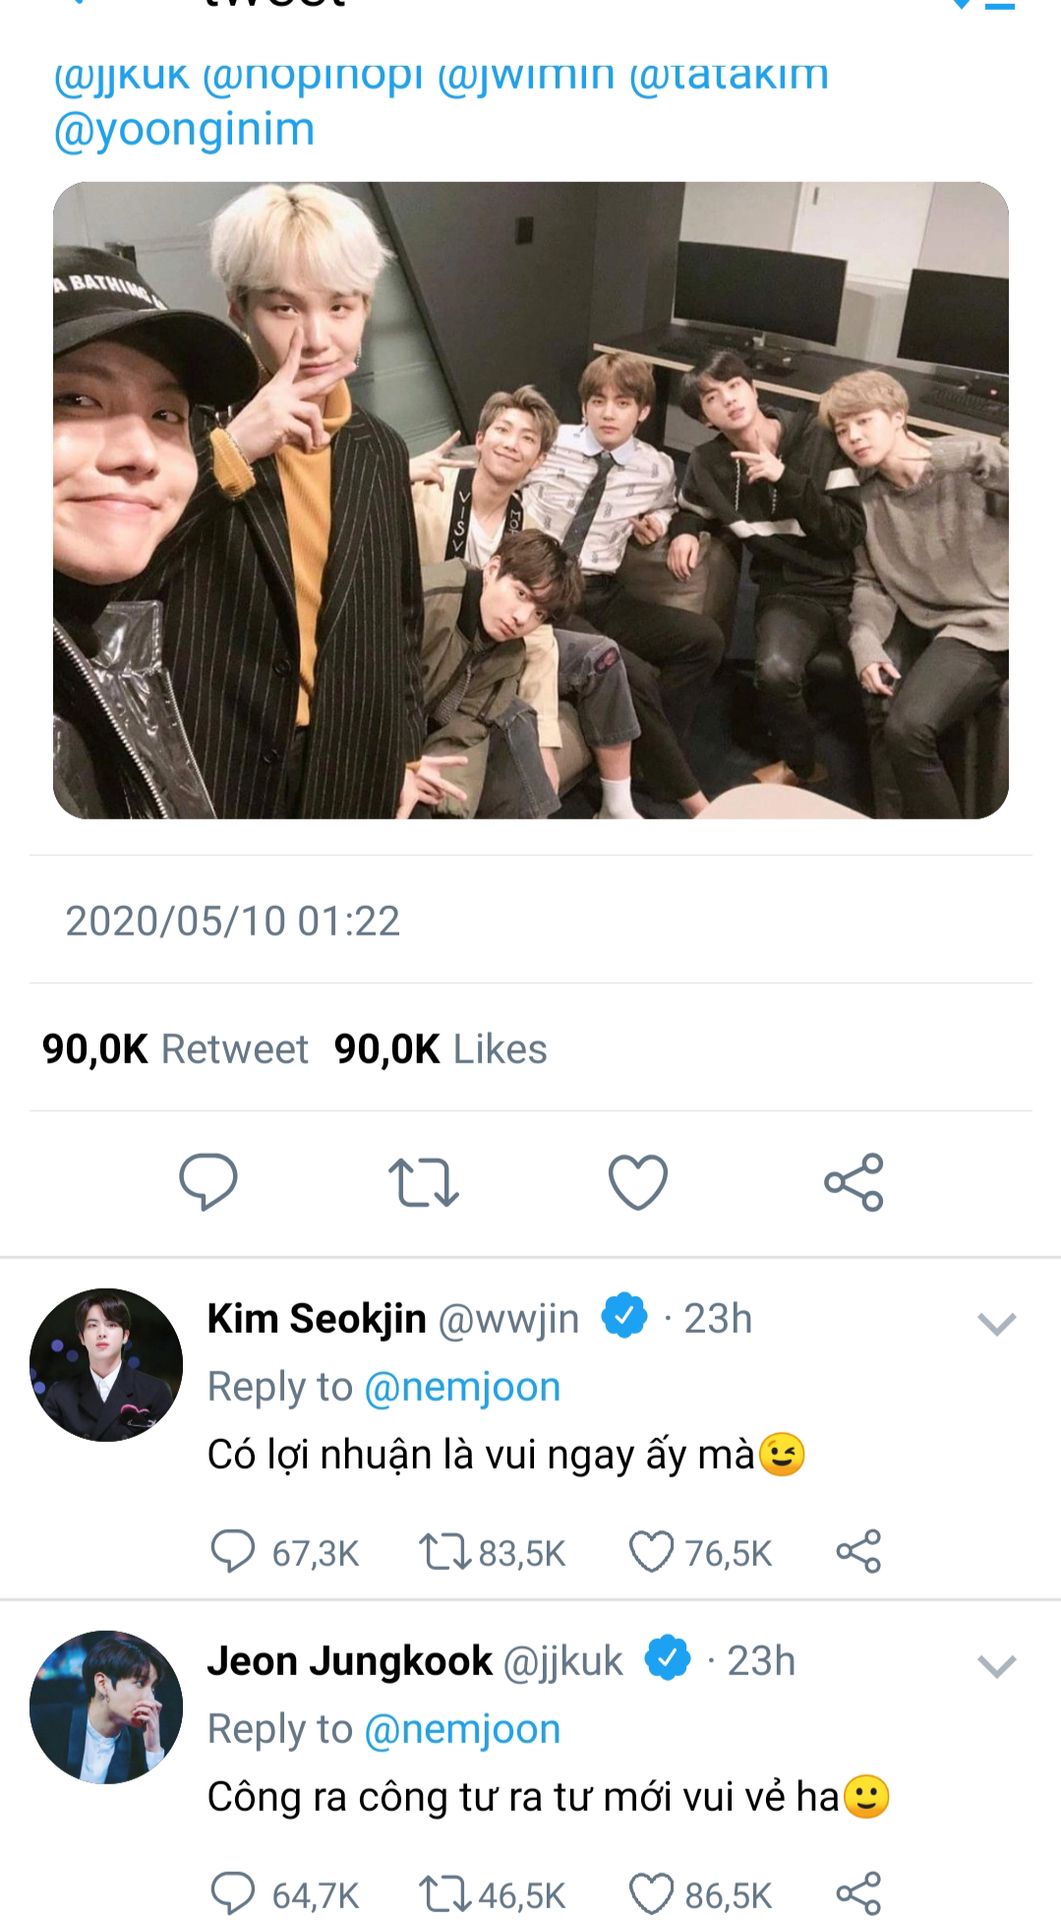This screenshot has width=1061, height=1920.
Task: Share Jeon Jungkook's reply
Action: (x=858, y=1894)
